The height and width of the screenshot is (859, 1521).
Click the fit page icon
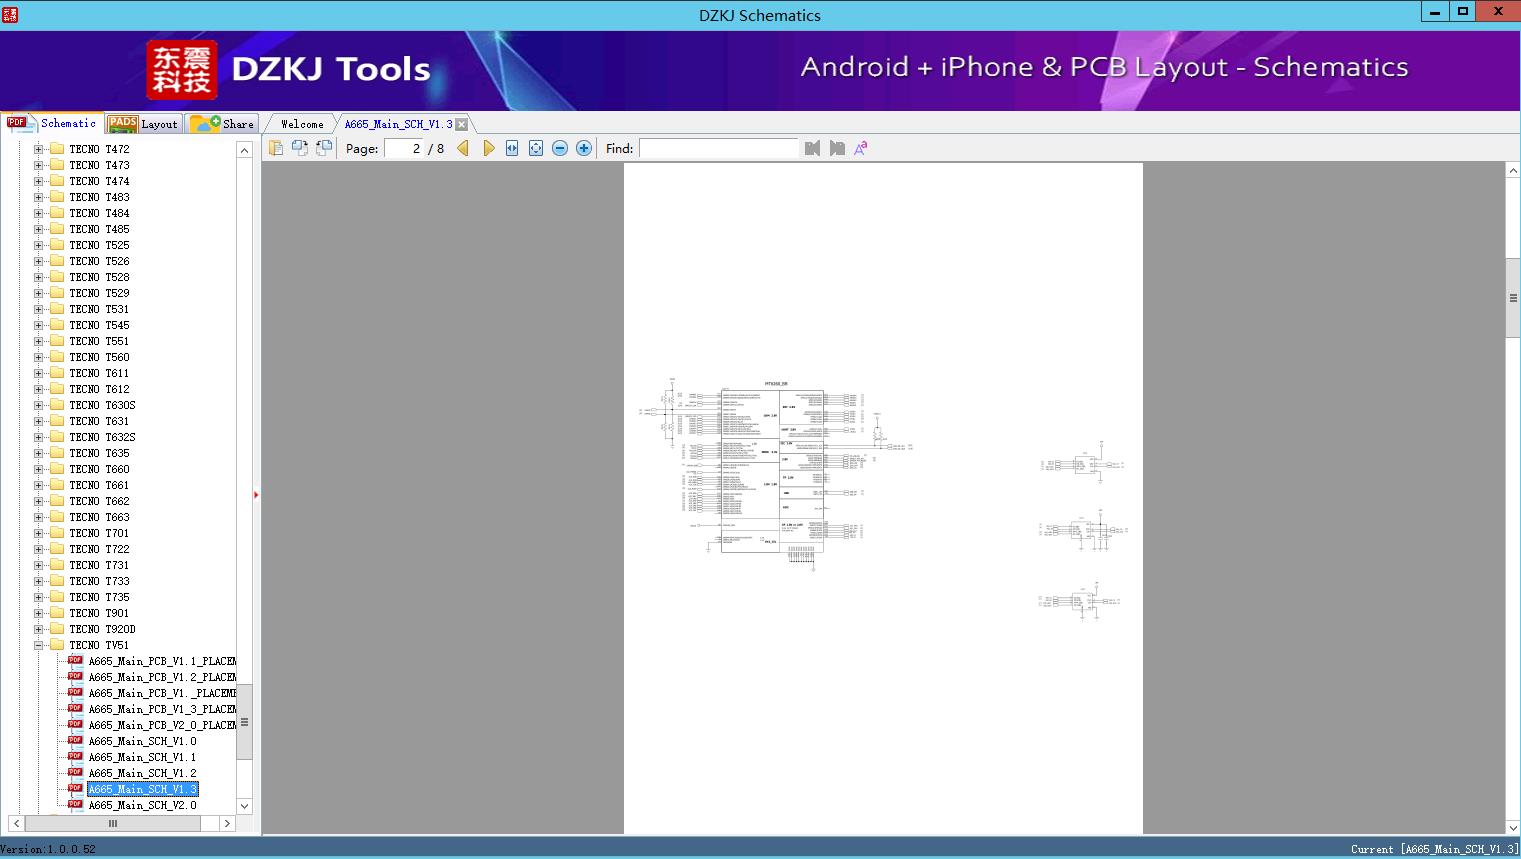click(536, 148)
